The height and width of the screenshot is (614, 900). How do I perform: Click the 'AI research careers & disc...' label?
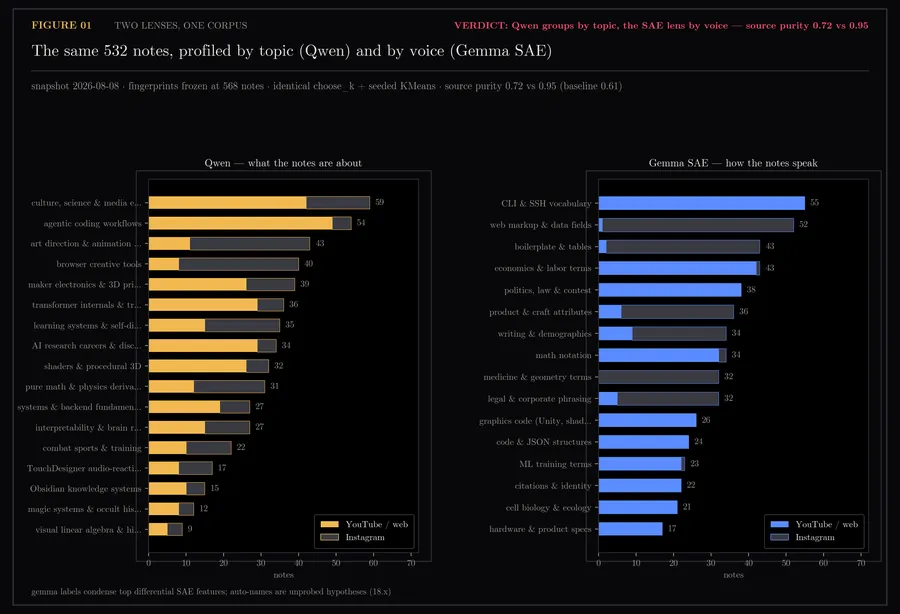[87, 345]
